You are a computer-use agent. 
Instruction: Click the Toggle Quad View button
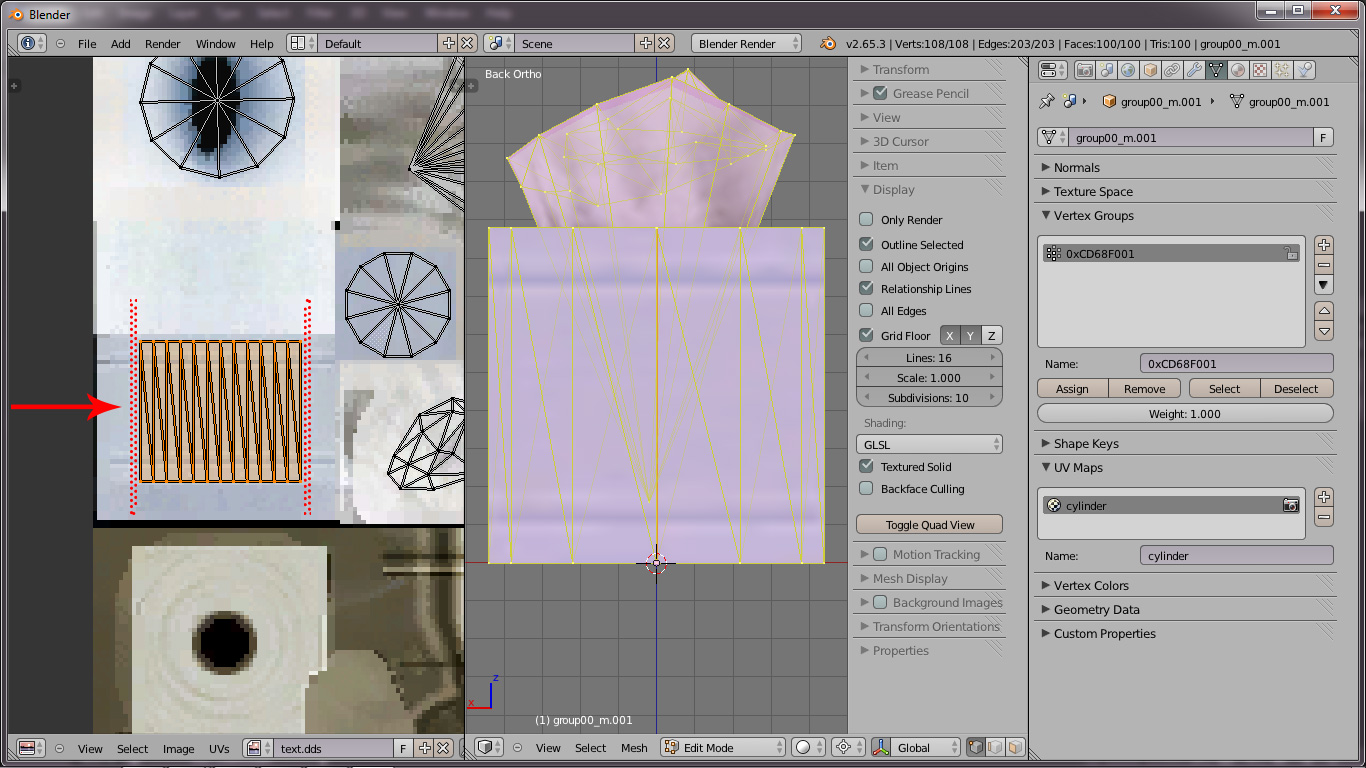tap(929, 524)
